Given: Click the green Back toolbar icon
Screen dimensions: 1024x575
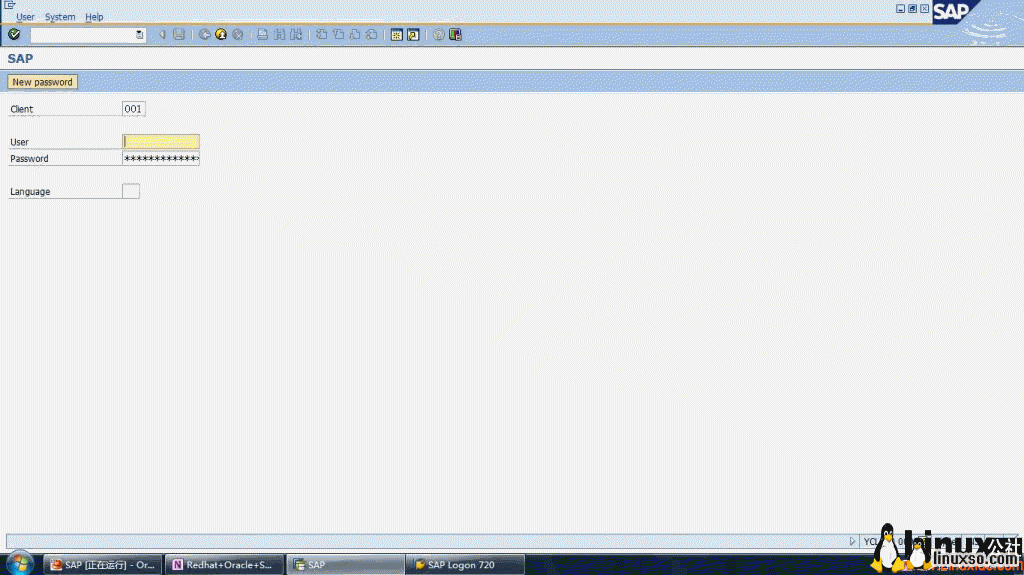Looking at the screenshot, I should tap(204, 35).
